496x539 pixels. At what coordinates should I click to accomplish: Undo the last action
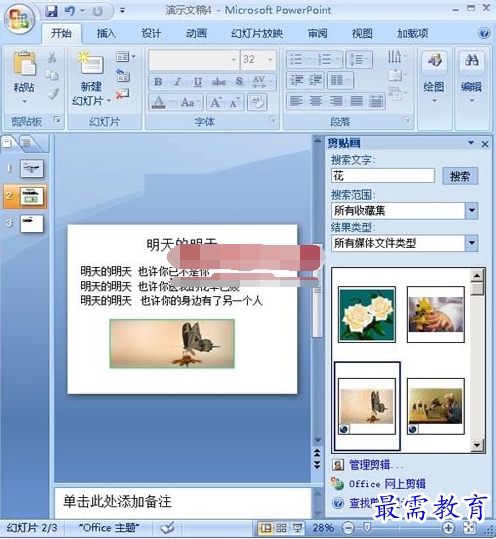(x=70, y=11)
